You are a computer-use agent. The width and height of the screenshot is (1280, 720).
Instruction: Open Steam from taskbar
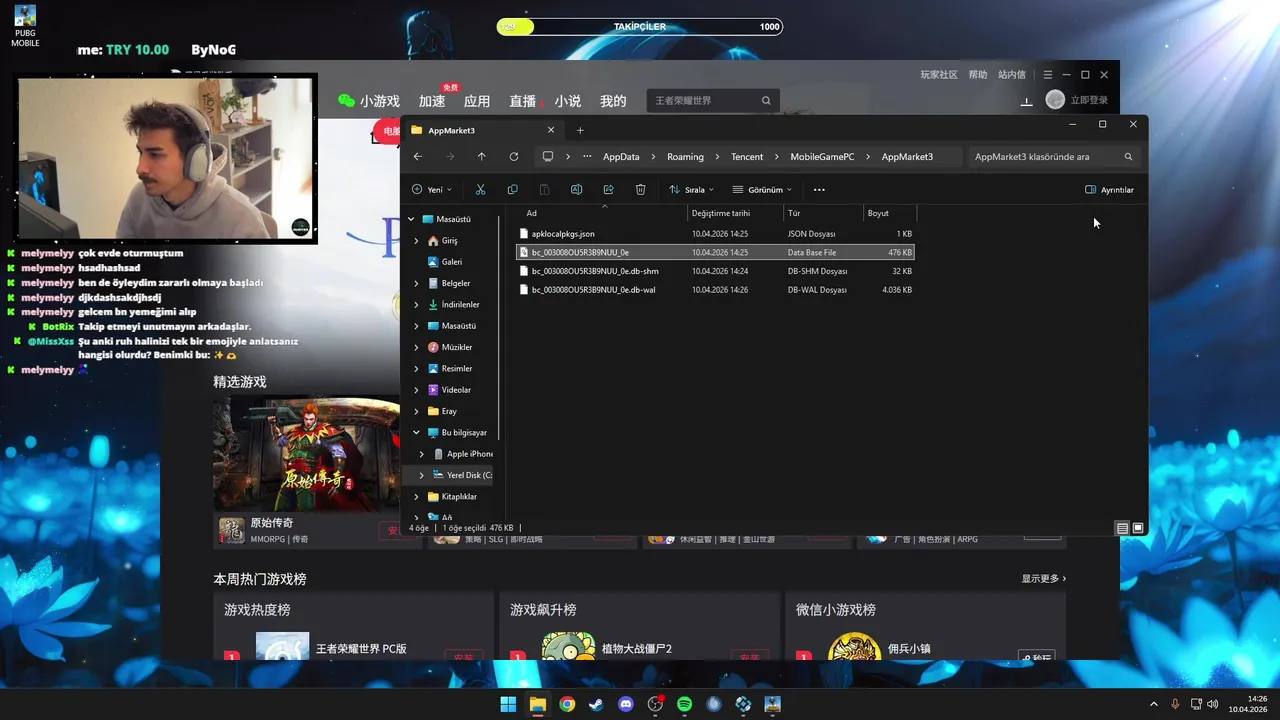(x=596, y=704)
